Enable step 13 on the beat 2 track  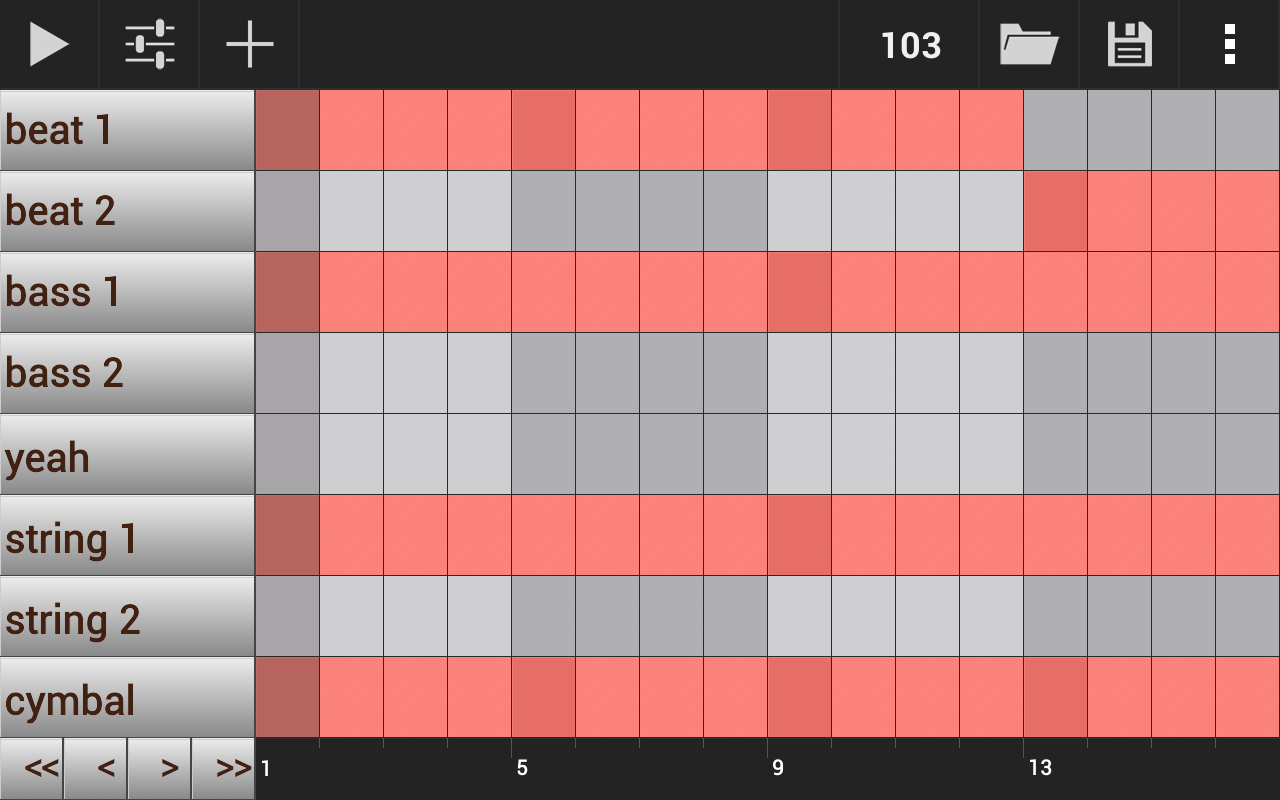(1055, 210)
